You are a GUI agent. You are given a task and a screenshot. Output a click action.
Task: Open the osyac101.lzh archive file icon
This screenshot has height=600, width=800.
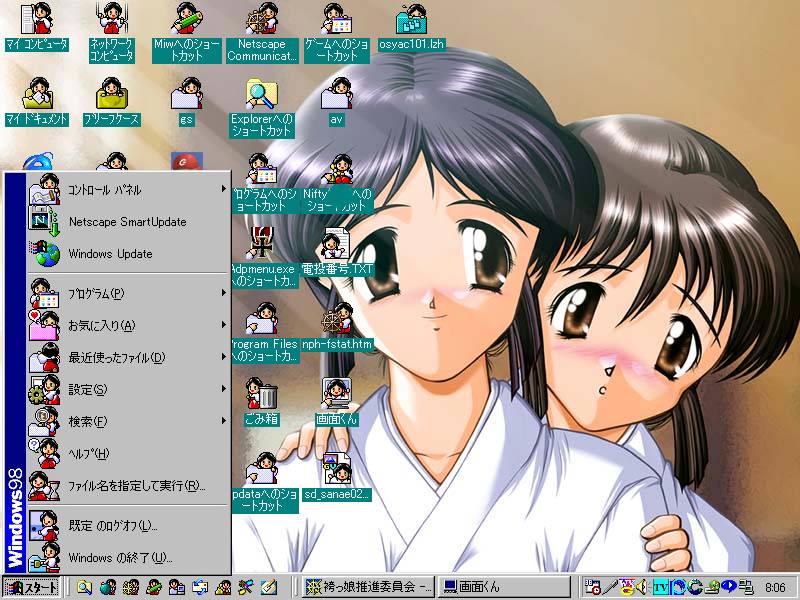(x=411, y=21)
